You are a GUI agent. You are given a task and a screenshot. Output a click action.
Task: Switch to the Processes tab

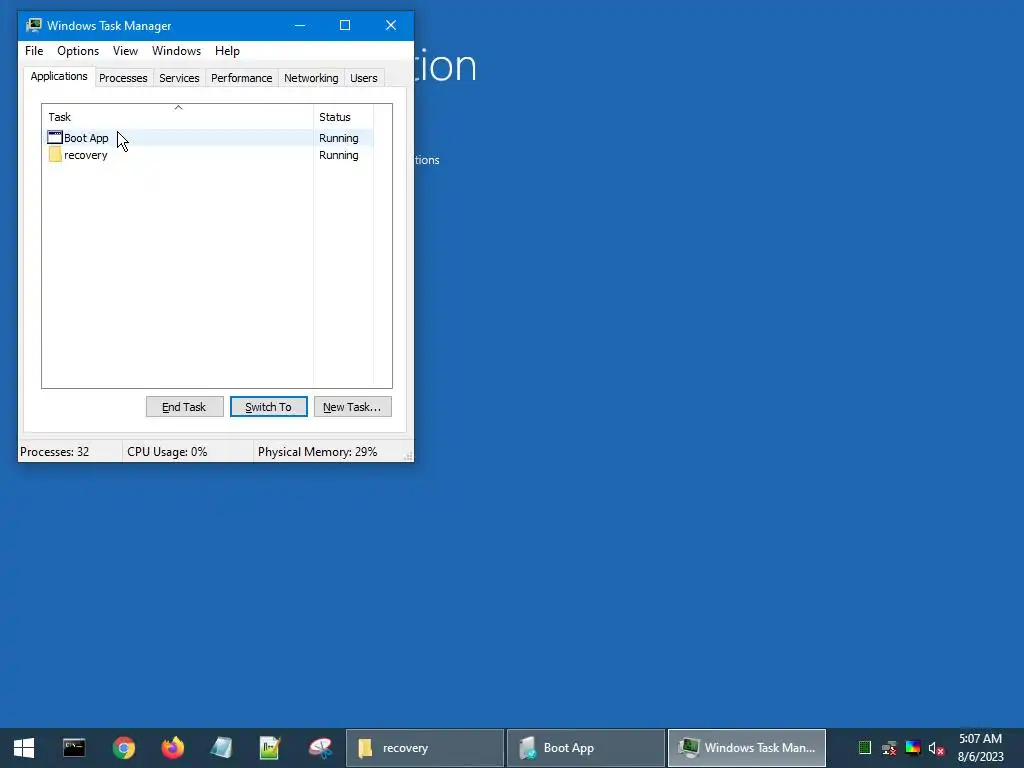123,78
